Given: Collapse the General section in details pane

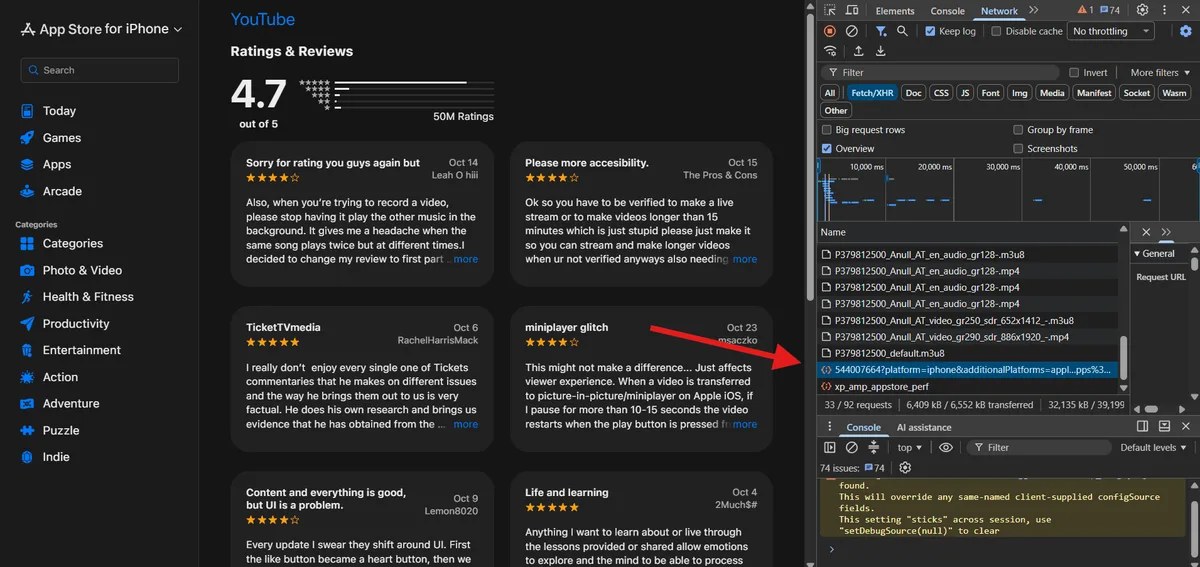Looking at the screenshot, I should pyautogui.click(x=1155, y=254).
